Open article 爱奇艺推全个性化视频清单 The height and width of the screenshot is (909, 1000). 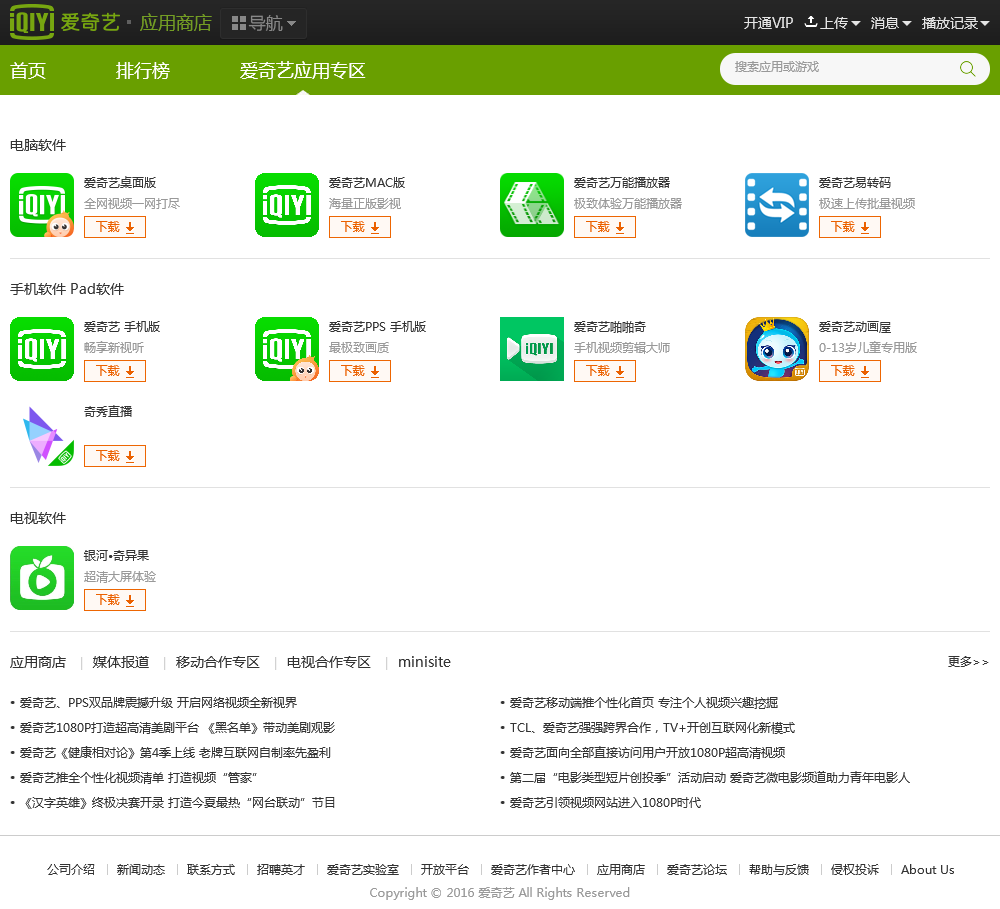point(138,778)
